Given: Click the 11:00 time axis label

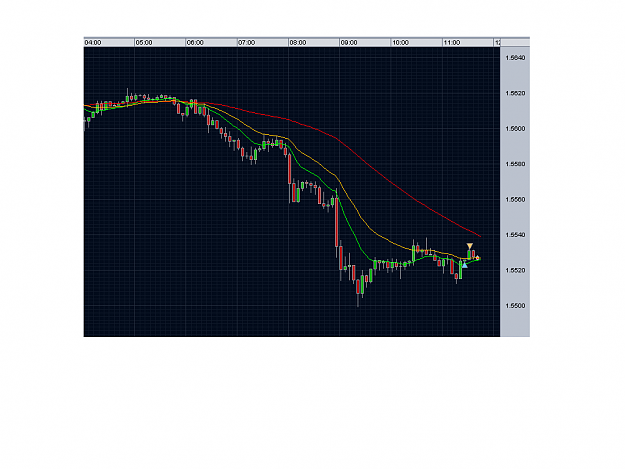Looking at the screenshot, I should [x=452, y=43].
